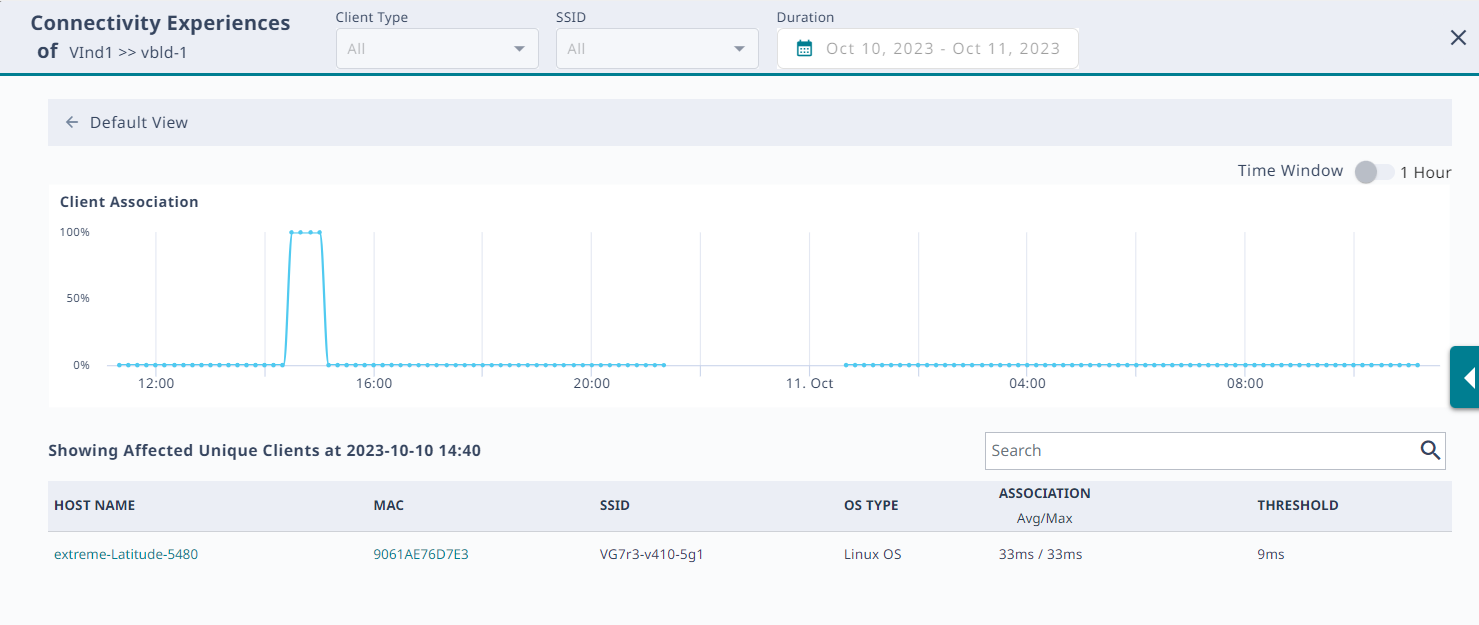Sort by SSID column header
The height and width of the screenshot is (625, 1479).
[615, 505]
